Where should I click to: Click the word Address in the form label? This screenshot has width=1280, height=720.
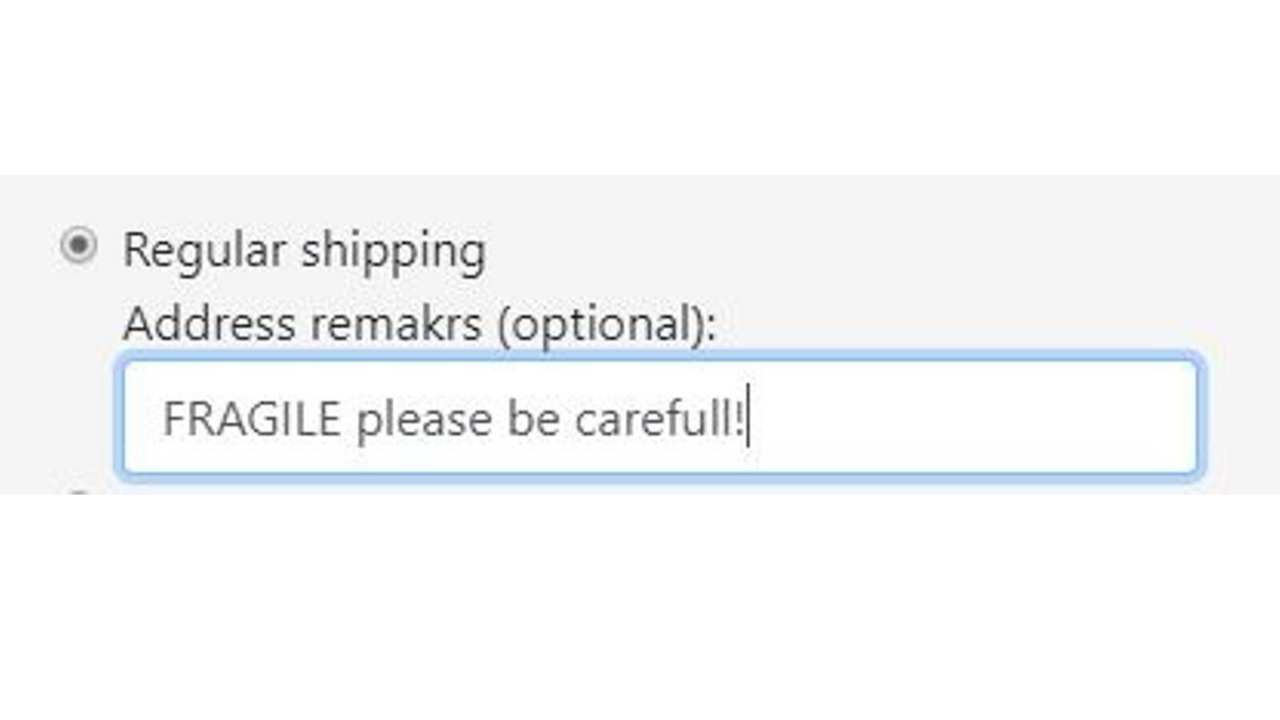pos(210,322)
